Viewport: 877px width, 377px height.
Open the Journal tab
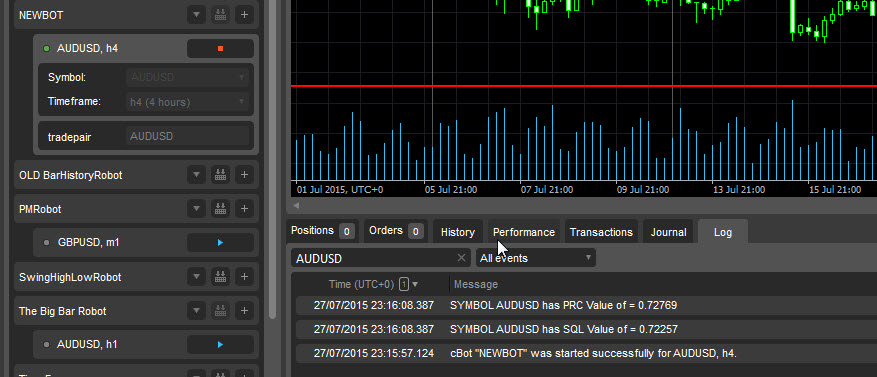pos(668,232)
